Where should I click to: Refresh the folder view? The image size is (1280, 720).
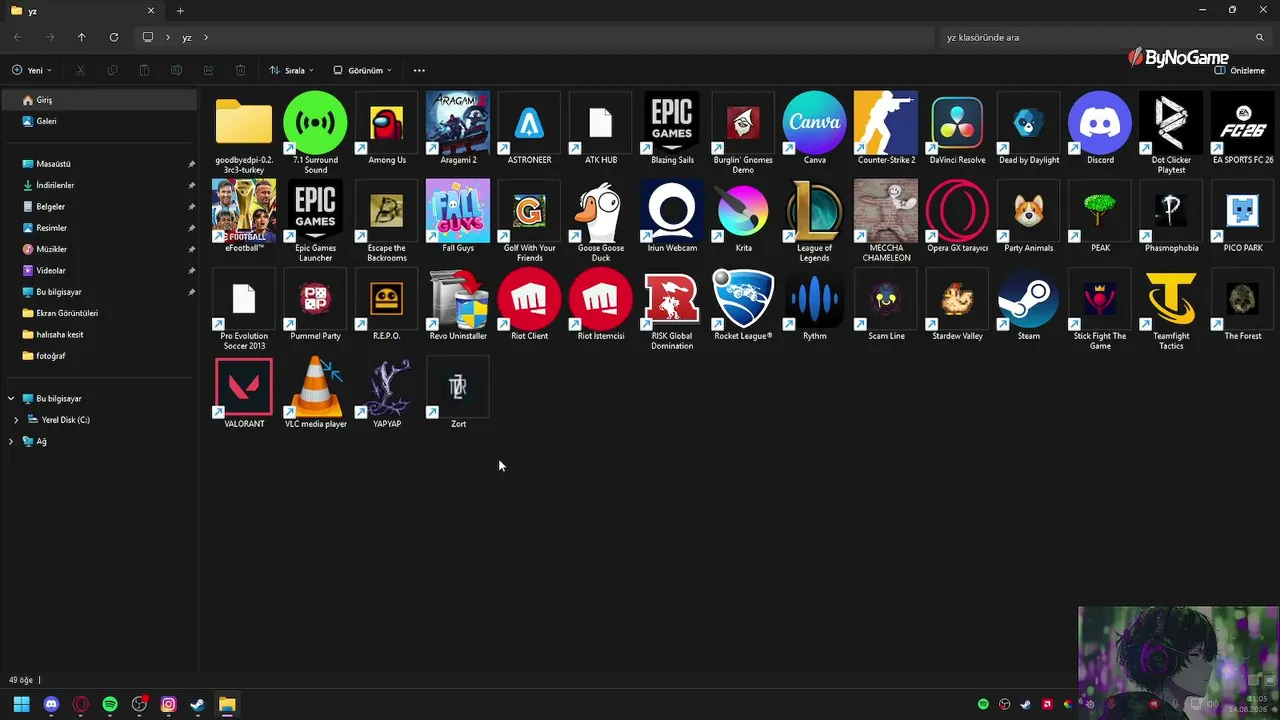[114, 37]
